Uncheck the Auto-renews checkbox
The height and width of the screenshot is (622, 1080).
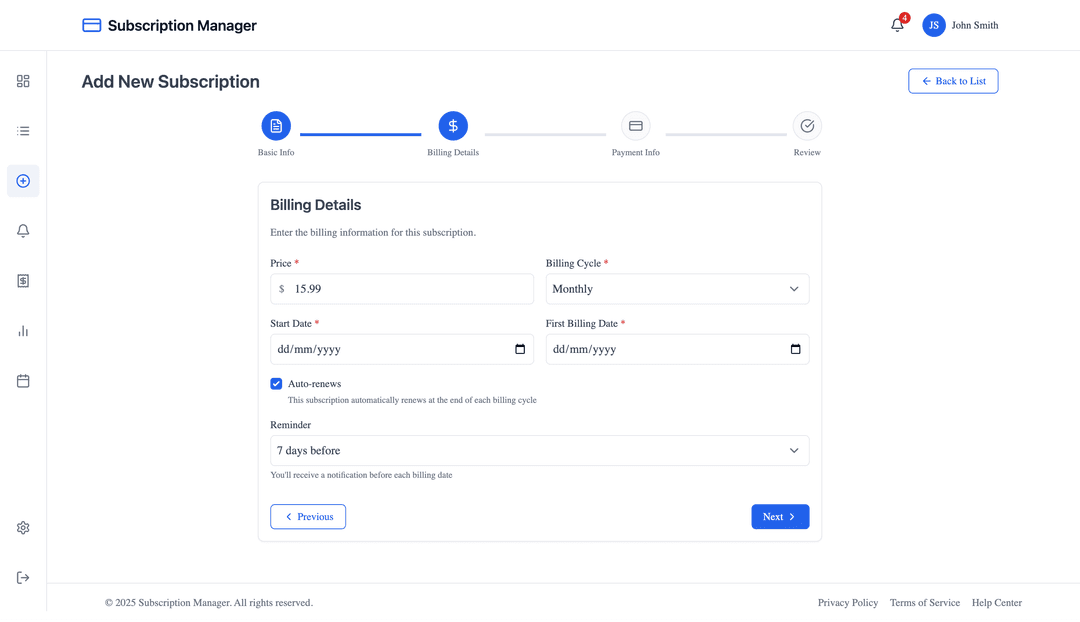click(x=276, y=384)
